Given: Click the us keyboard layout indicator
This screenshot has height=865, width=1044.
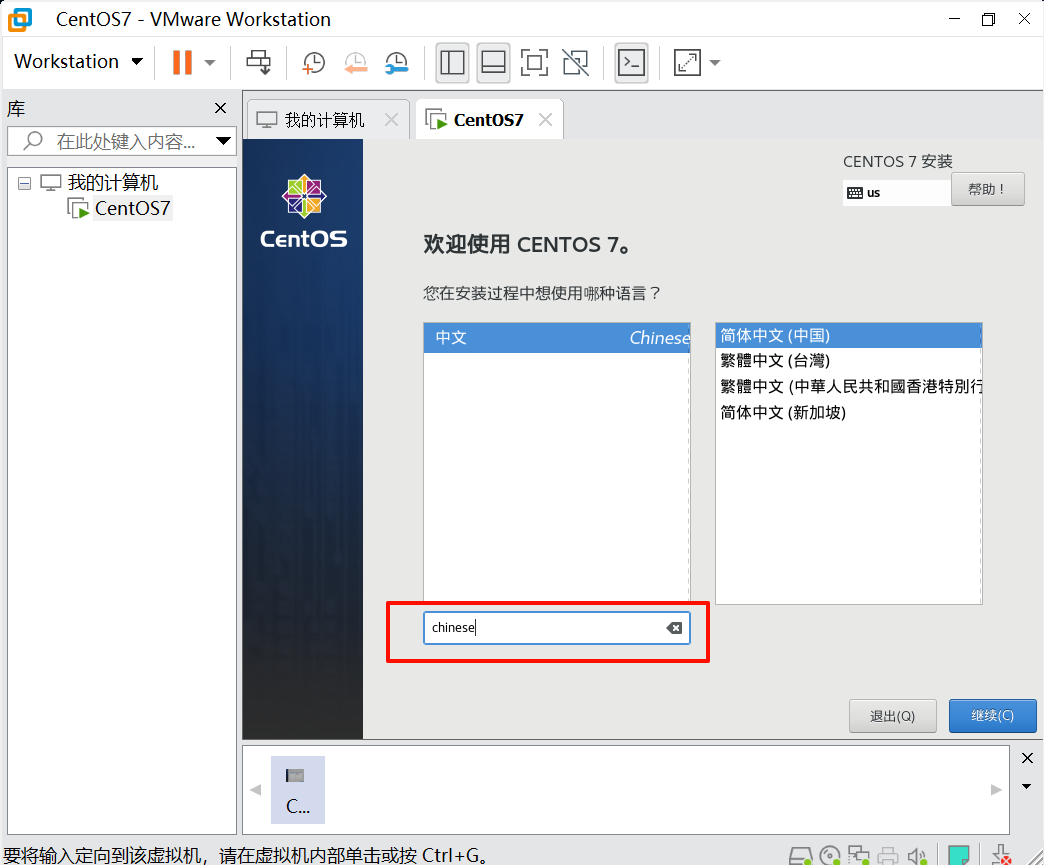Looking at the screenshot, I should pyautogui.click(x=896, y=193).
